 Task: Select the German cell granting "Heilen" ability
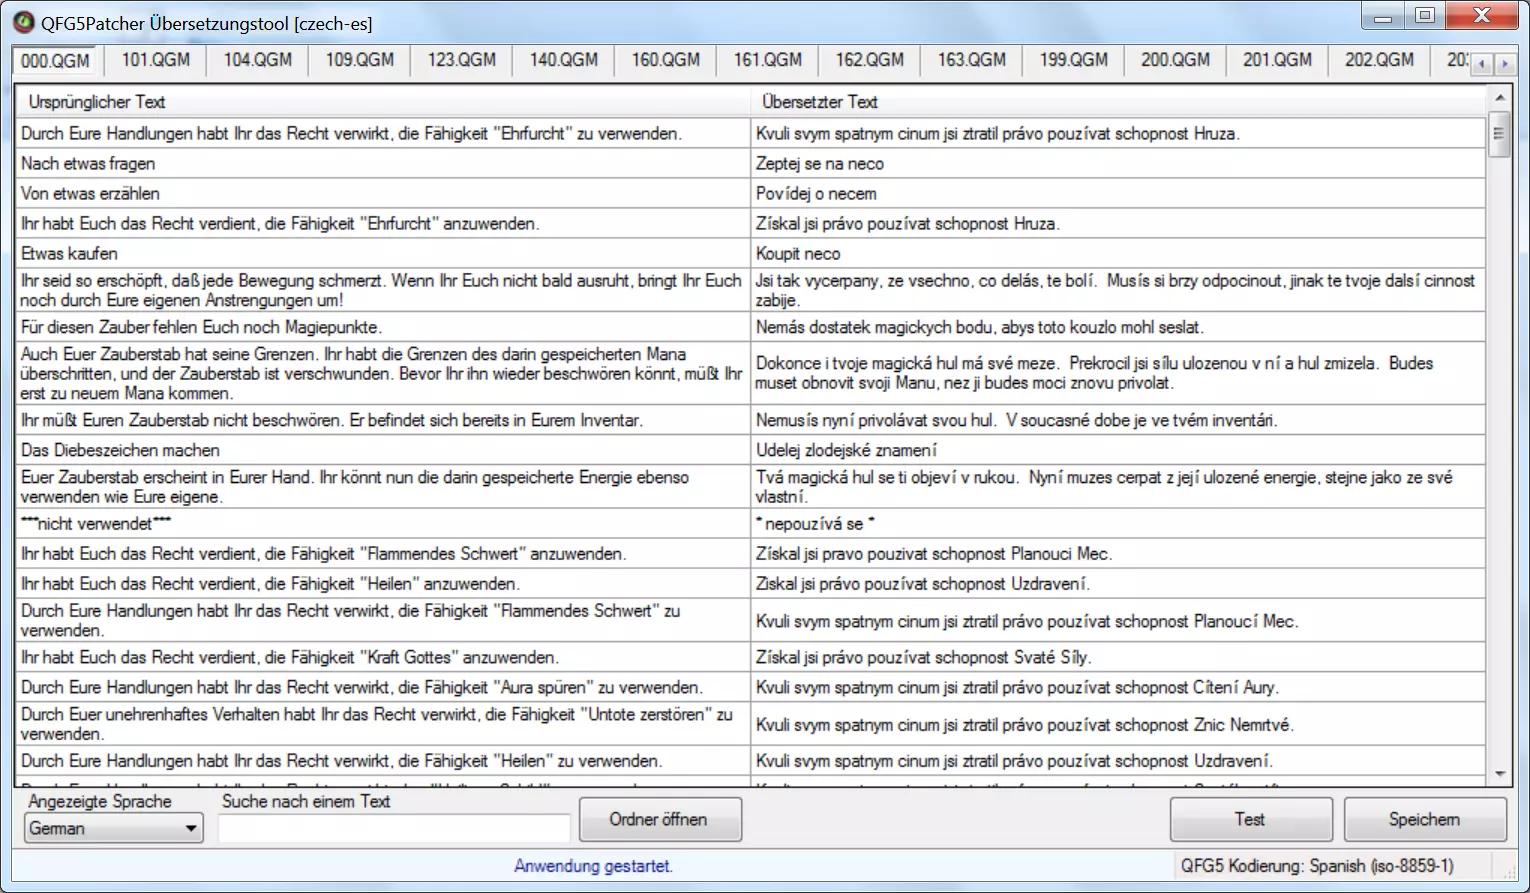pyautogui.click(x=383, y=583)
